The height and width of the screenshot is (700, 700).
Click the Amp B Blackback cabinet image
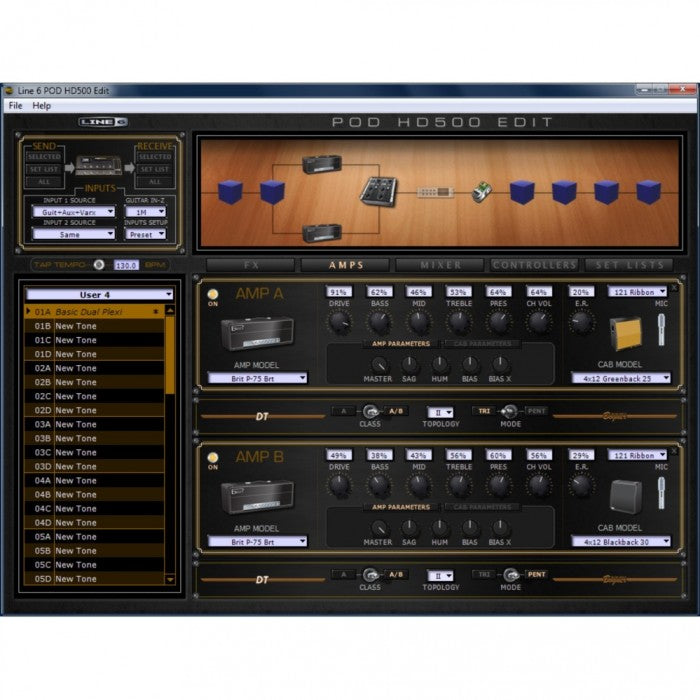(x=625, y=497)
